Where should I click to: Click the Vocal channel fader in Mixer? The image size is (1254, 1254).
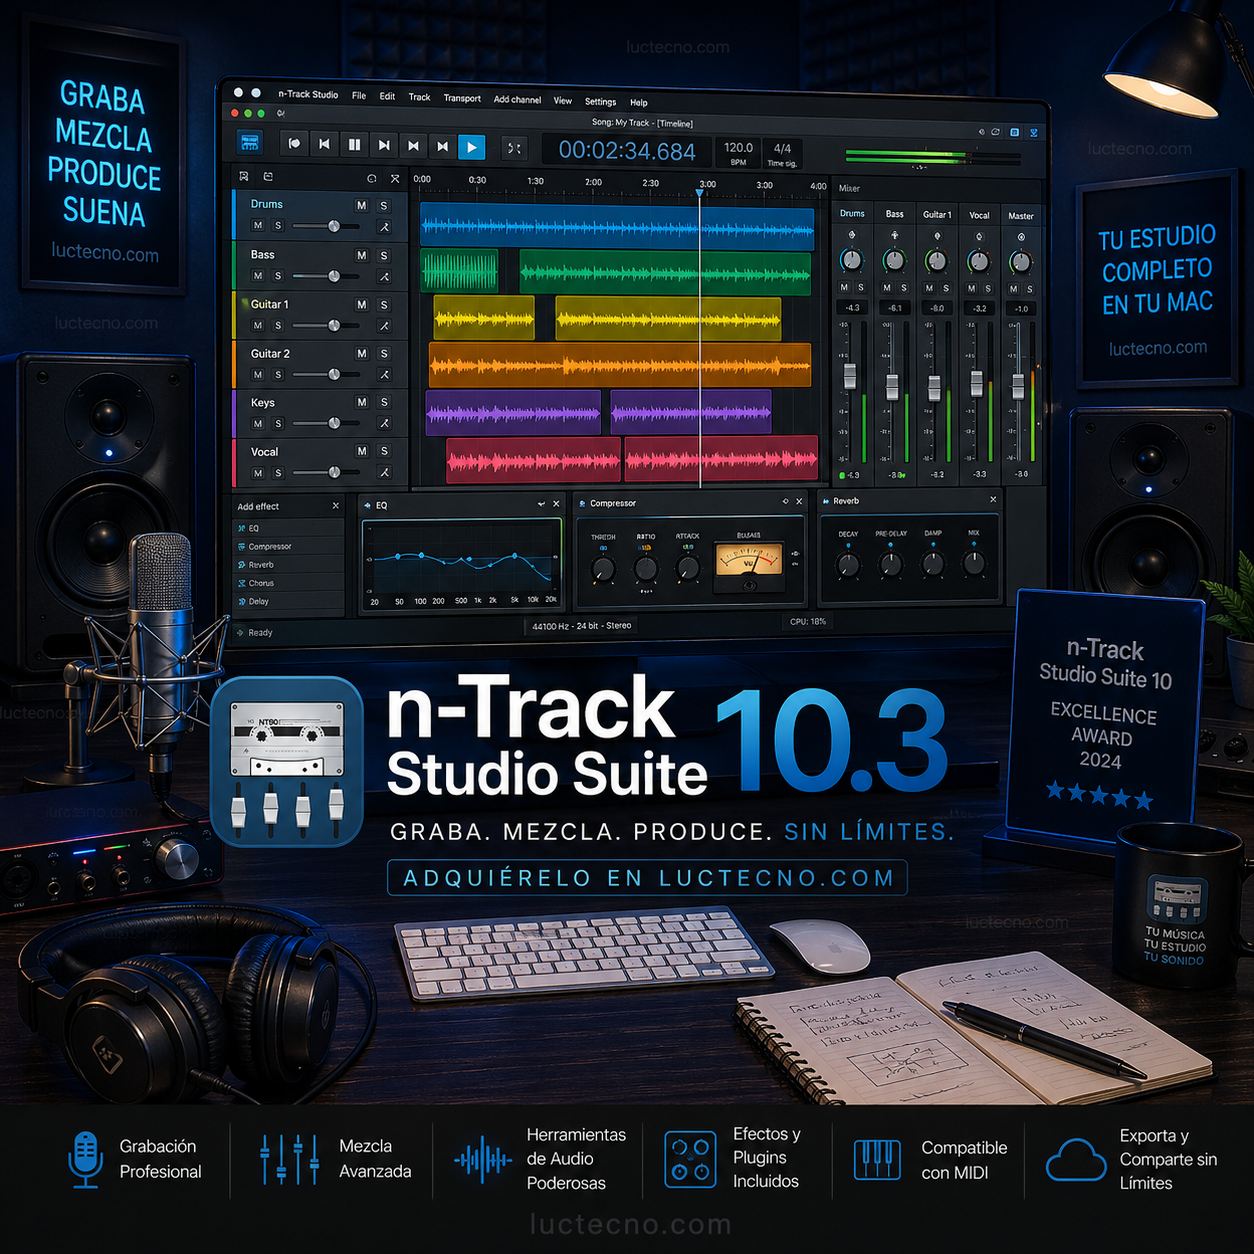click(x=977, y=382)
